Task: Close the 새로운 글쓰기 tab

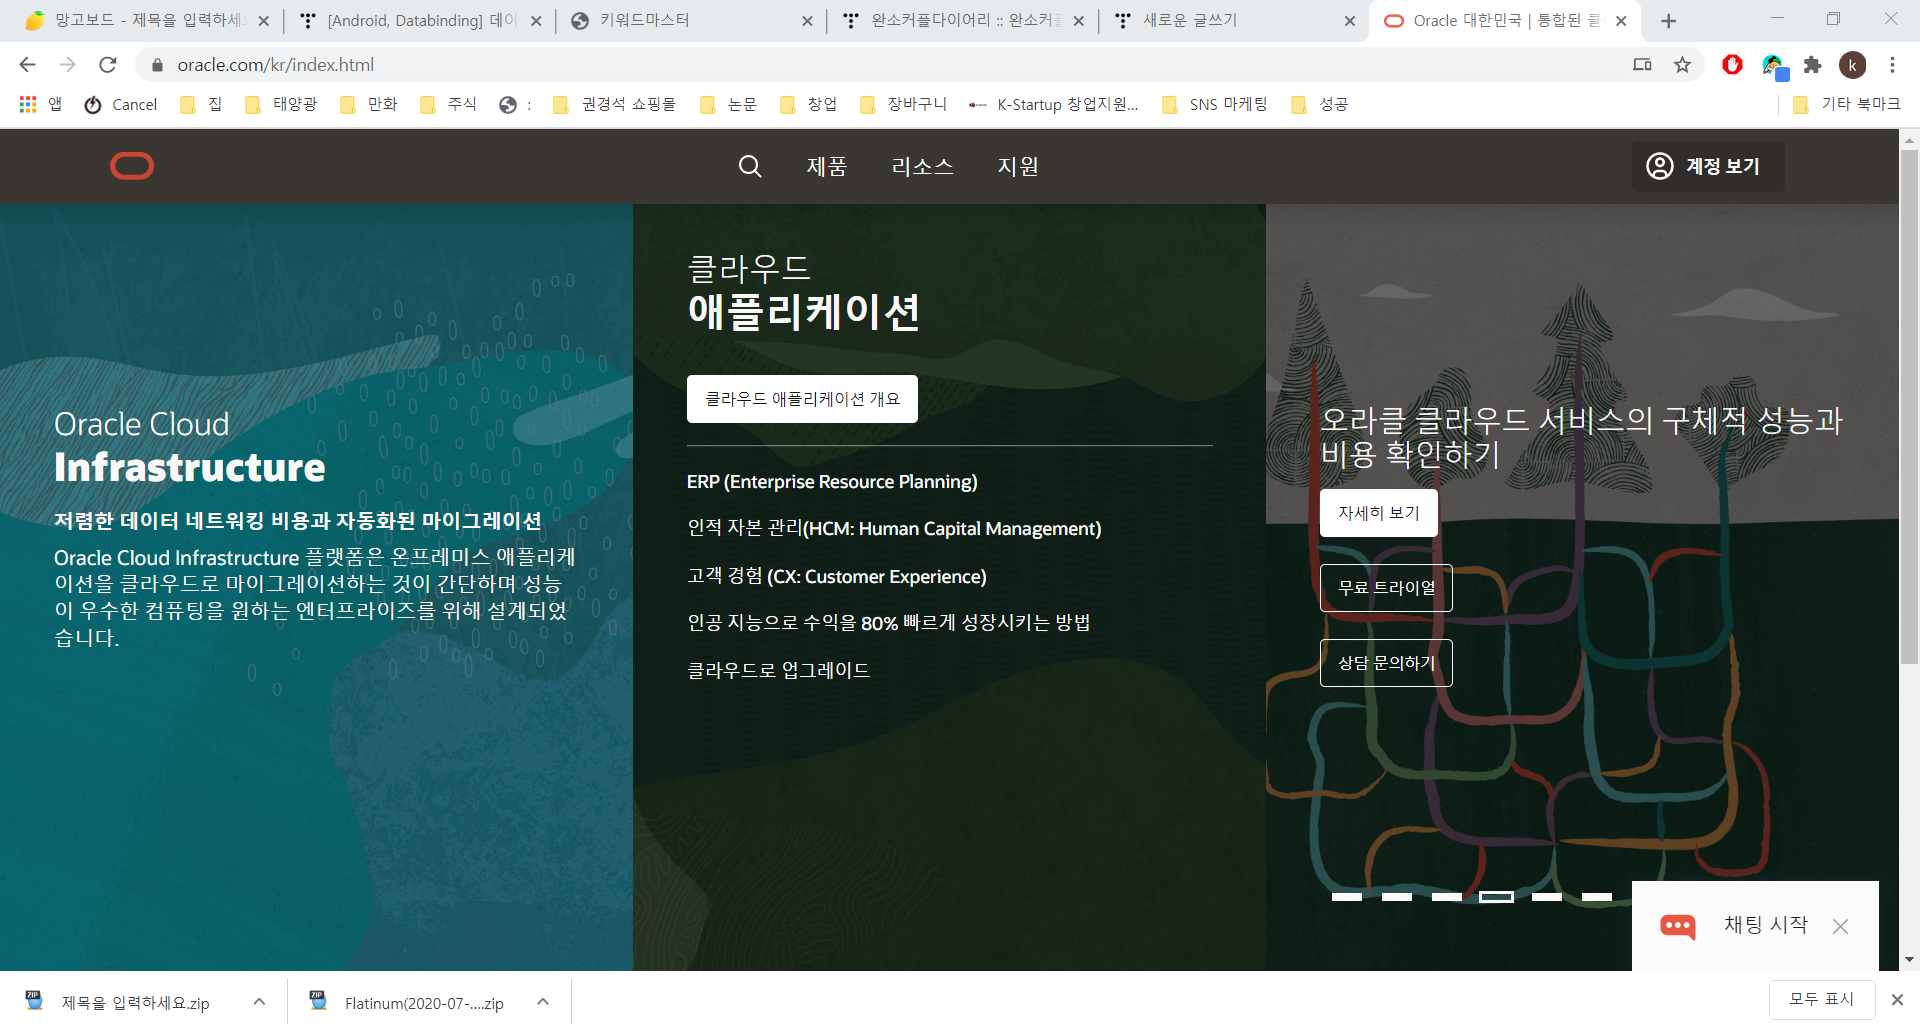Action: pyautogui.click(x=1350, y=21)
